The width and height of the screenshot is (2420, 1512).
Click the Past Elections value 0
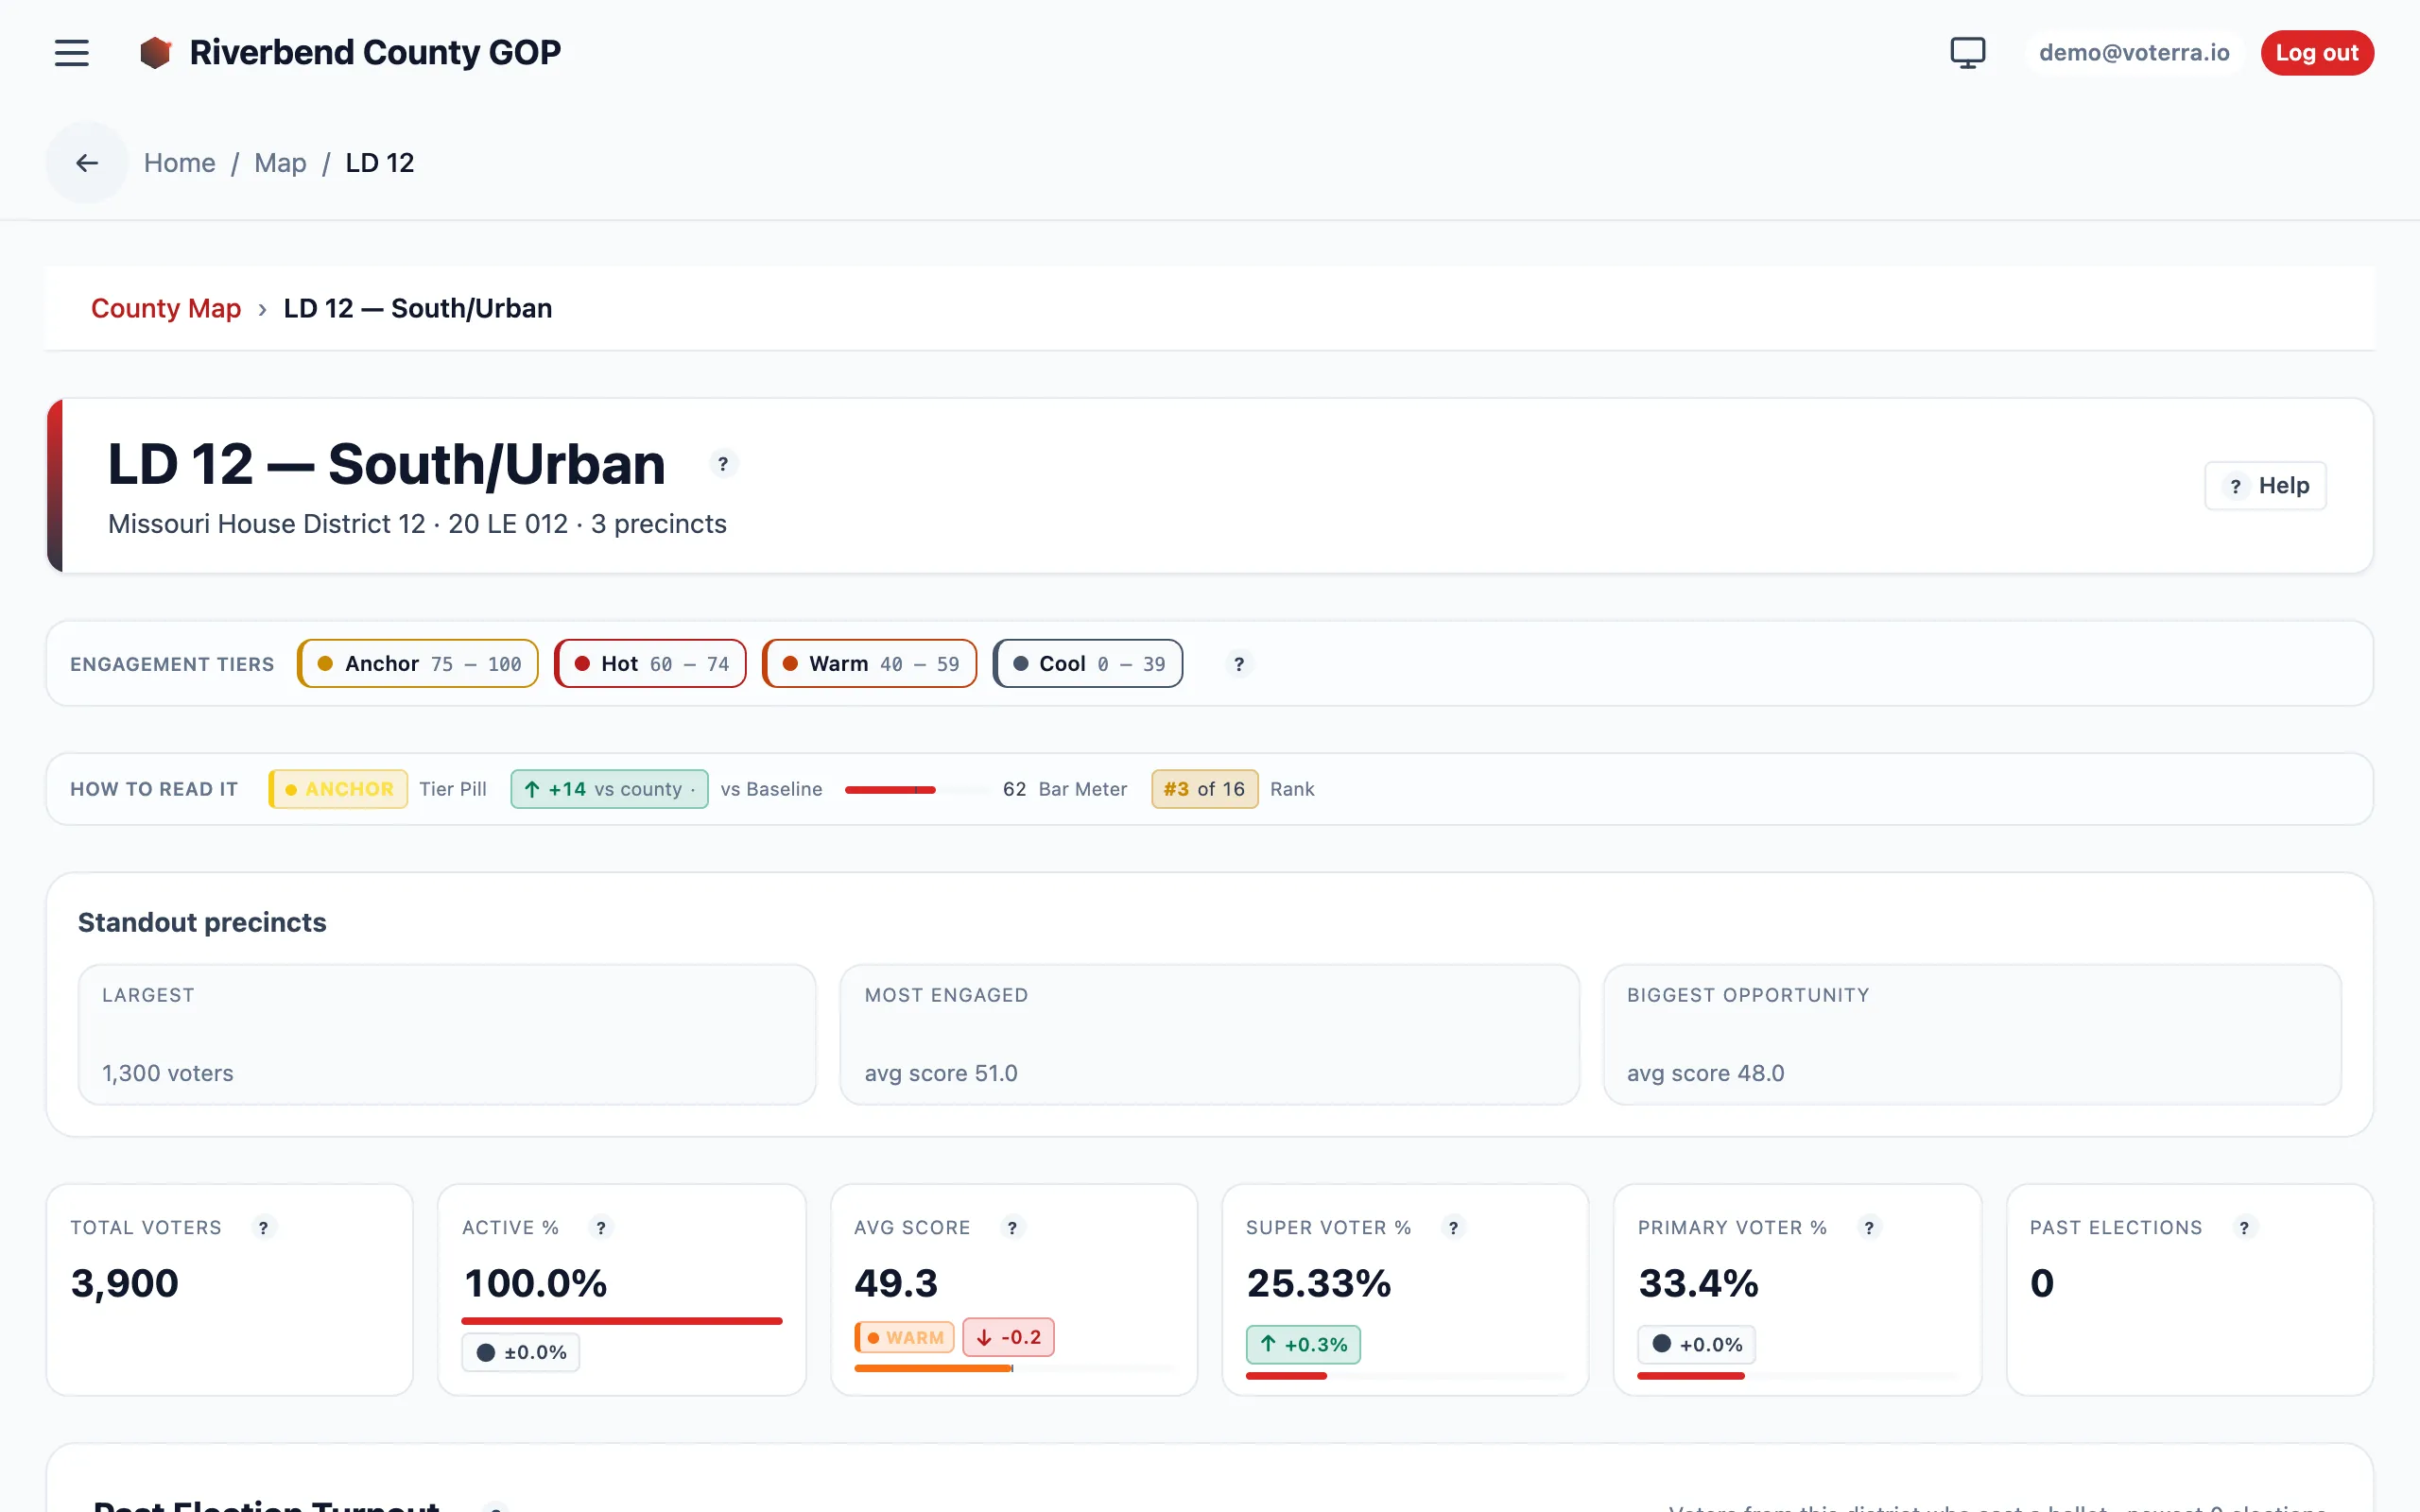[2041, 1283]
